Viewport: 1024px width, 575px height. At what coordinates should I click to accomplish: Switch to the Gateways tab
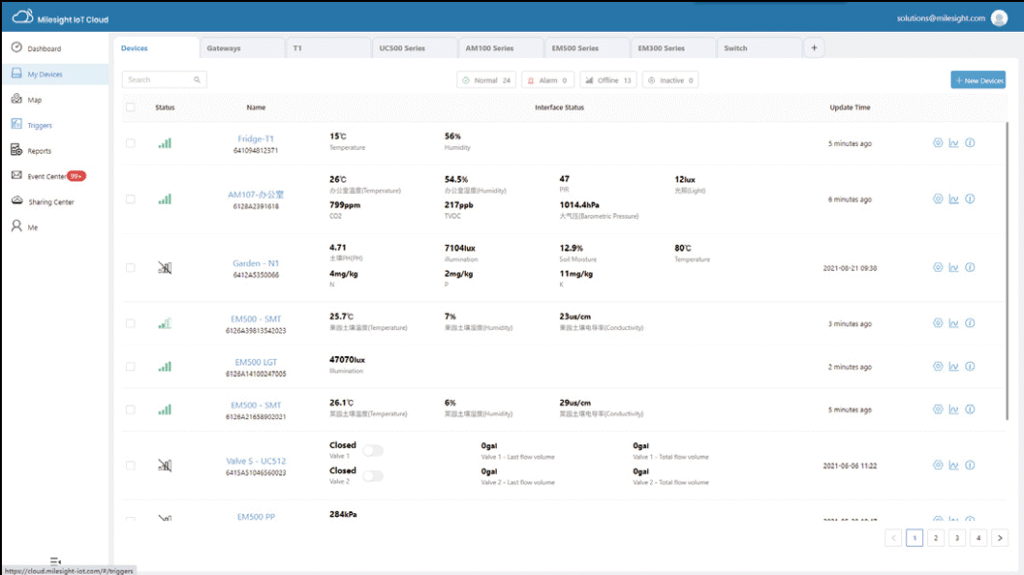(242, 48)
